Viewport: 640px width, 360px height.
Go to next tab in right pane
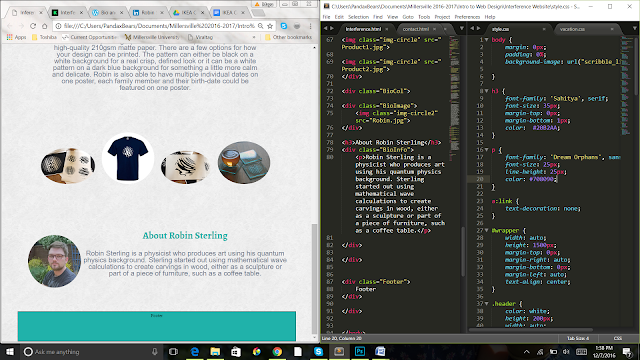(x=479, y=29)
